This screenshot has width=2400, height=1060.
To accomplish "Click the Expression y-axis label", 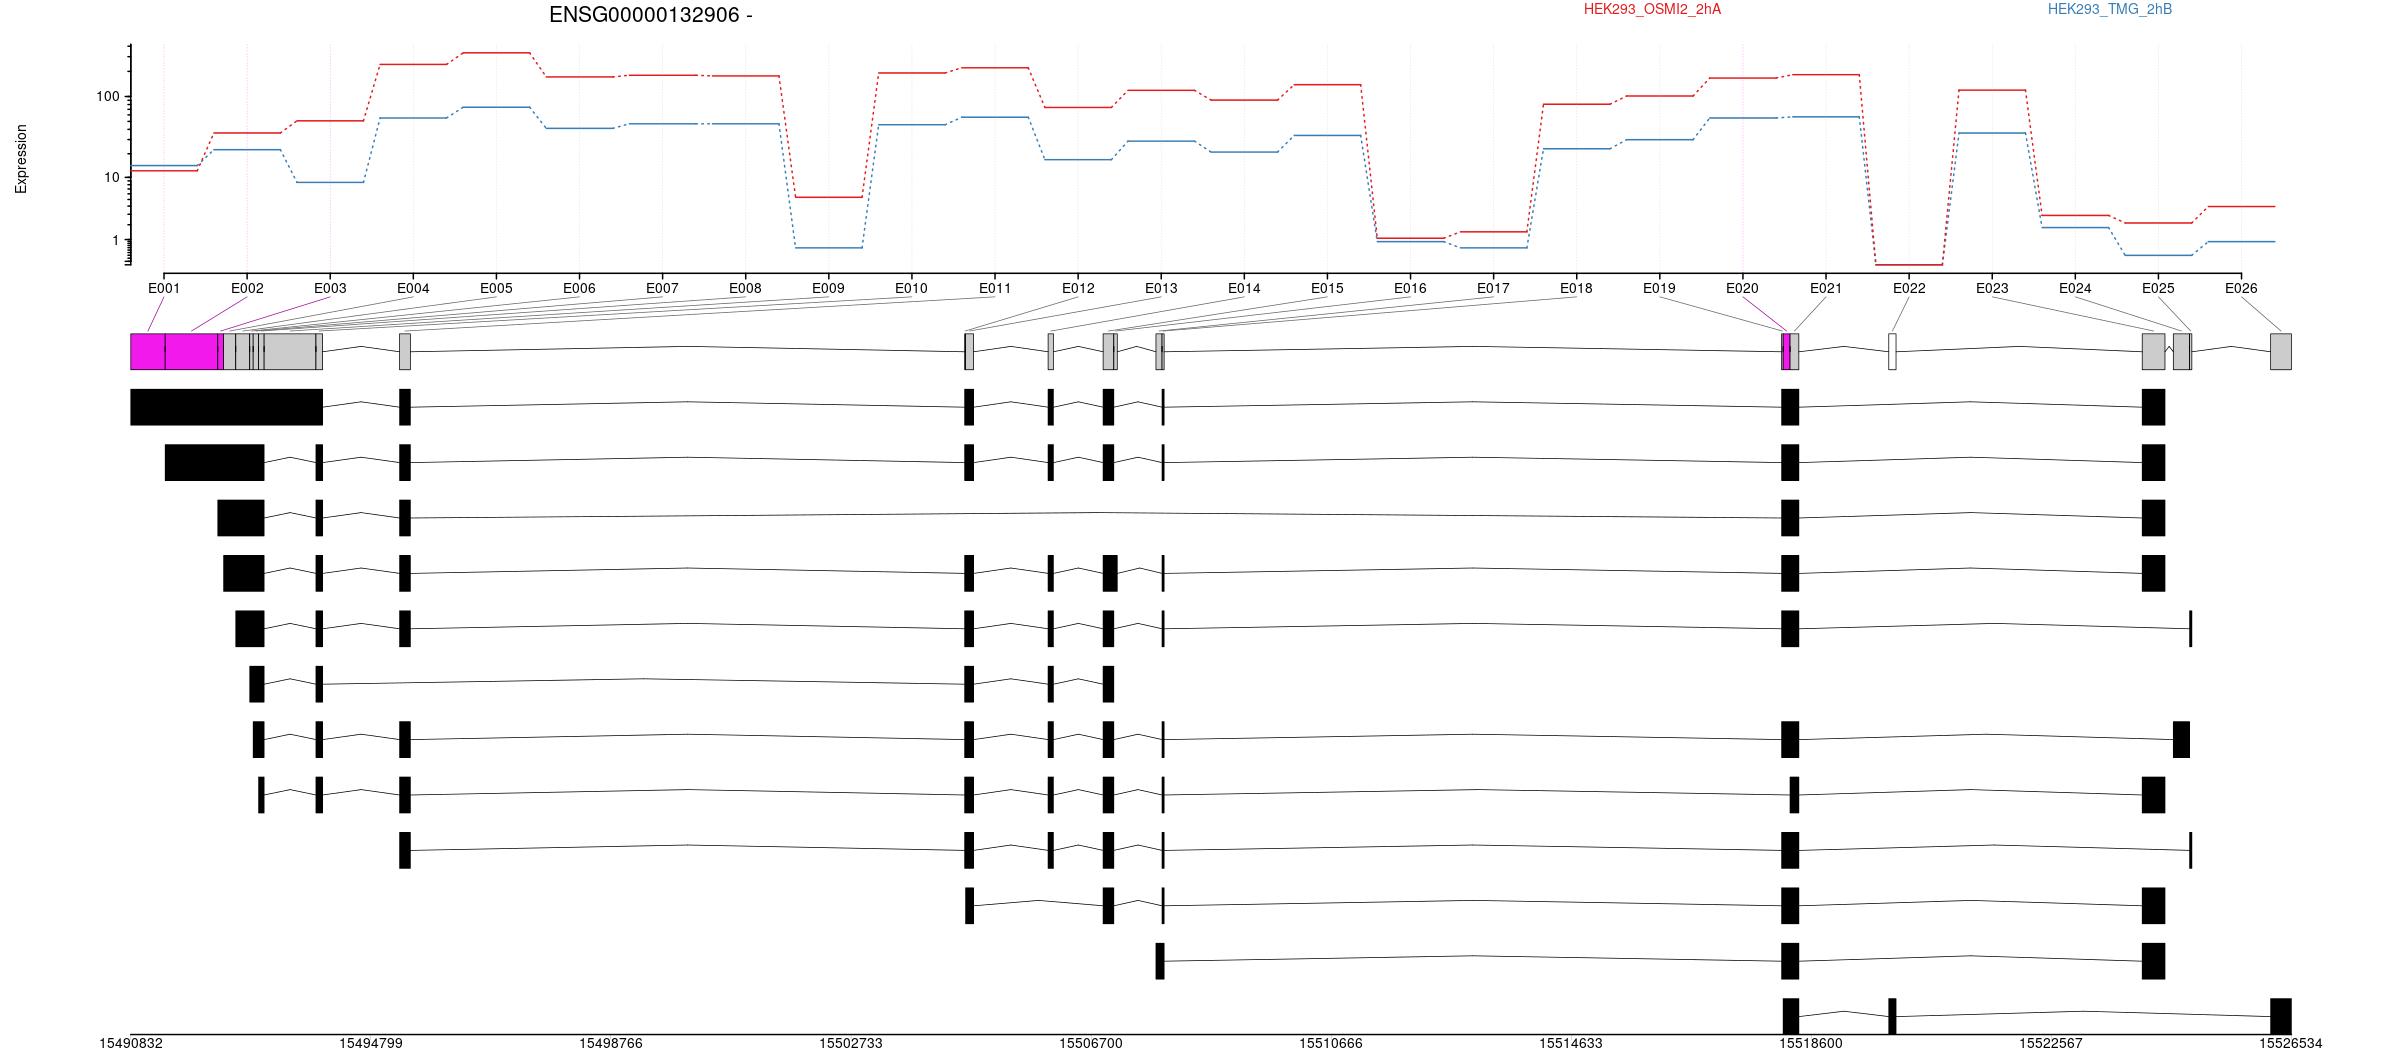I will (21, 159).
